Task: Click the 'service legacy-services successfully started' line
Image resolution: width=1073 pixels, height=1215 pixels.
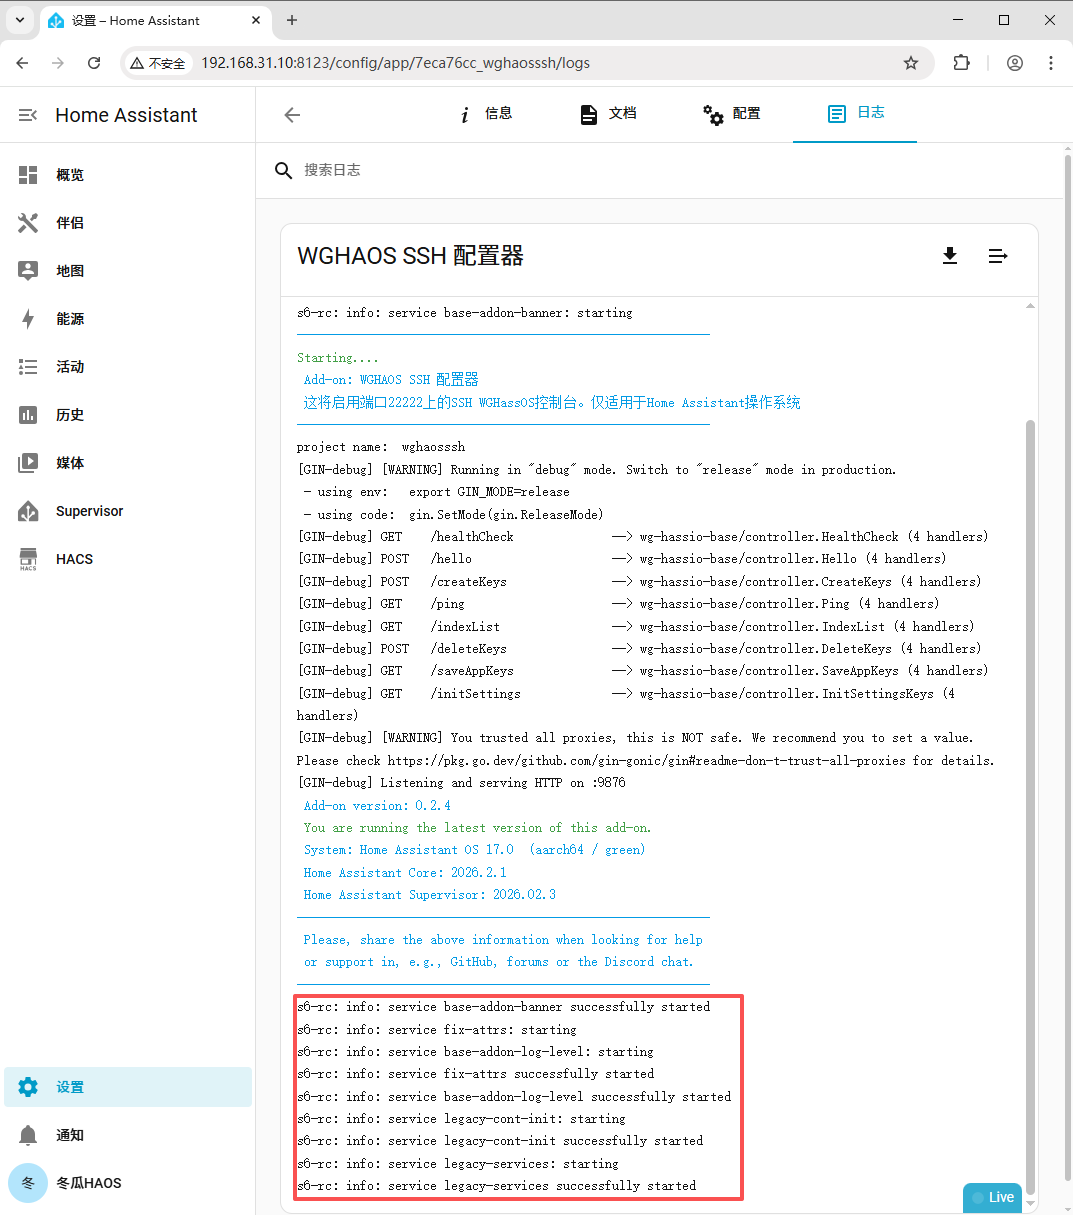Action: (x=496, y=1186)
